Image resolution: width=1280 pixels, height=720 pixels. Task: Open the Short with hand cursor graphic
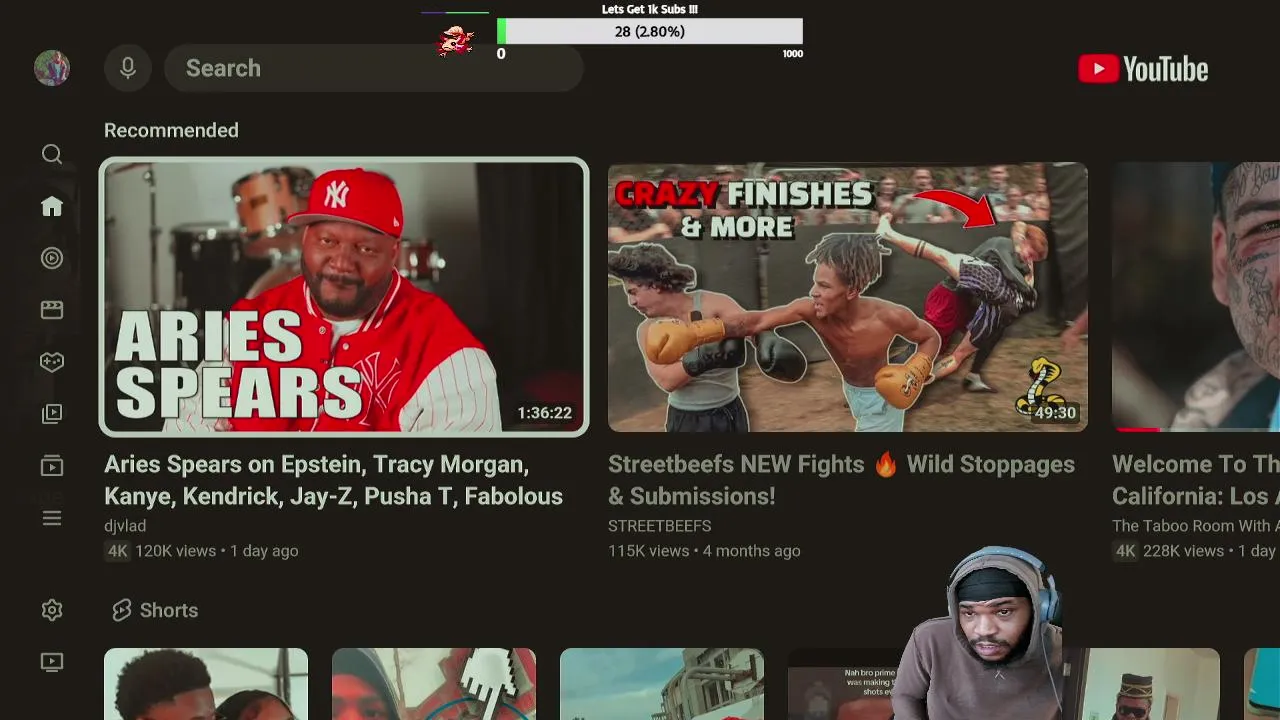[434, 684]
